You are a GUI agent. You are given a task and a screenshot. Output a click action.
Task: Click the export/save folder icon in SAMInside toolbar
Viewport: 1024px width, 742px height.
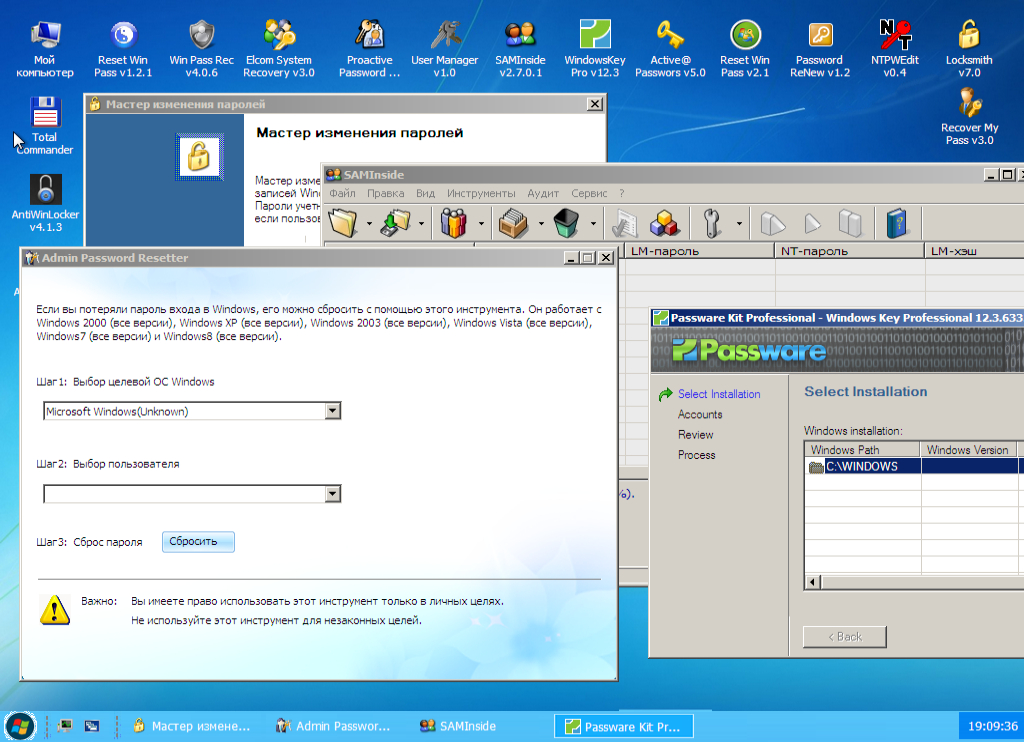[396, 223]
